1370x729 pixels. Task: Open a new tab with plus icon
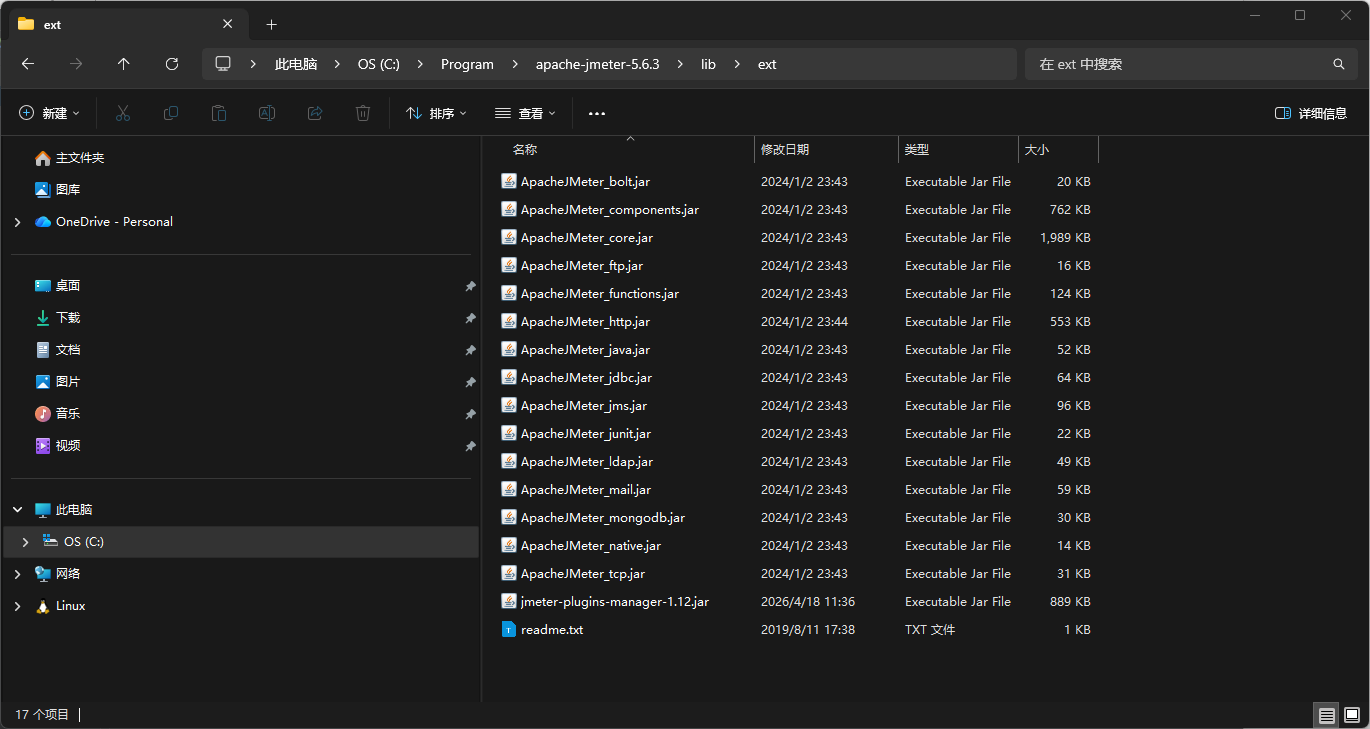[x=271, y=24]
